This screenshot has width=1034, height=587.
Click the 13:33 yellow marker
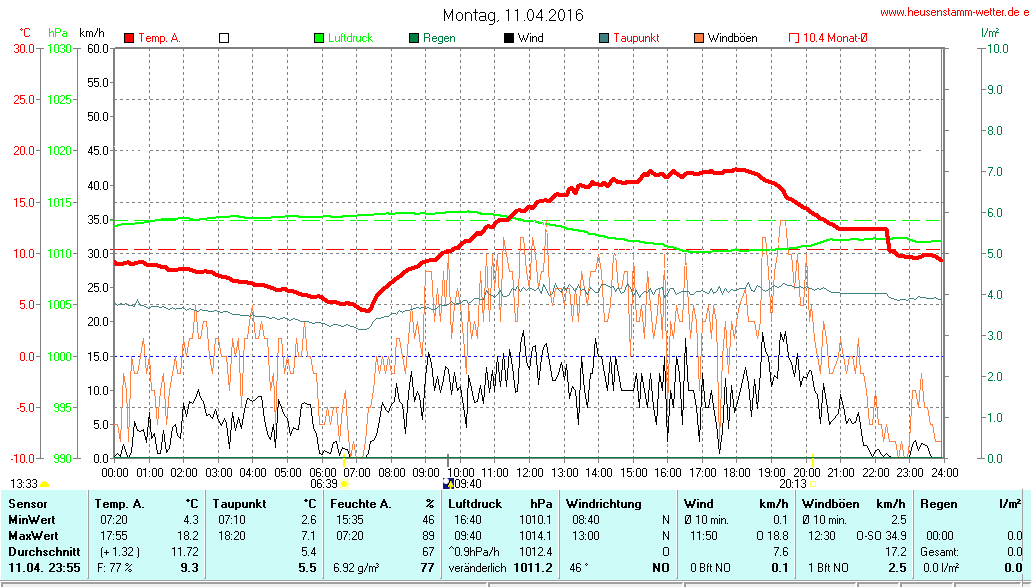coord(44,484)
